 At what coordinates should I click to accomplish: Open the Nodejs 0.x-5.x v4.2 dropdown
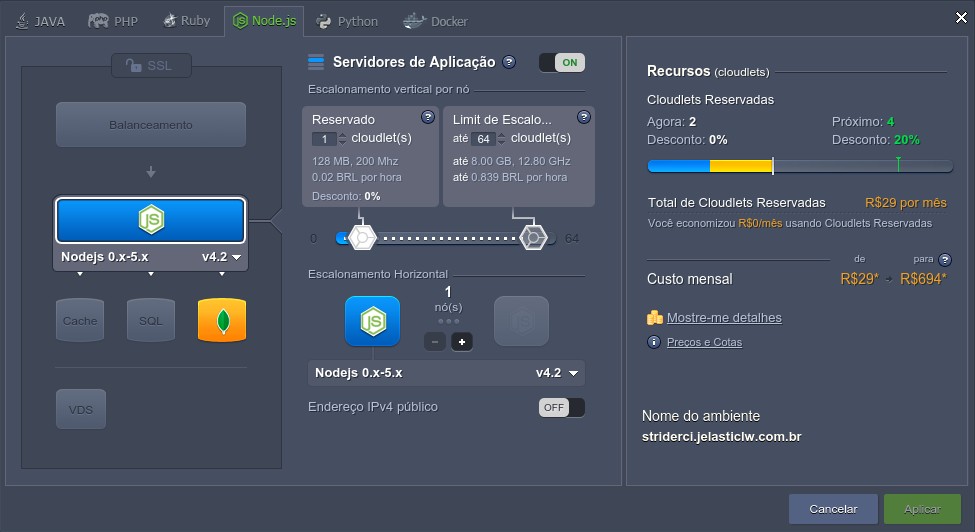(x=446, y=373)
